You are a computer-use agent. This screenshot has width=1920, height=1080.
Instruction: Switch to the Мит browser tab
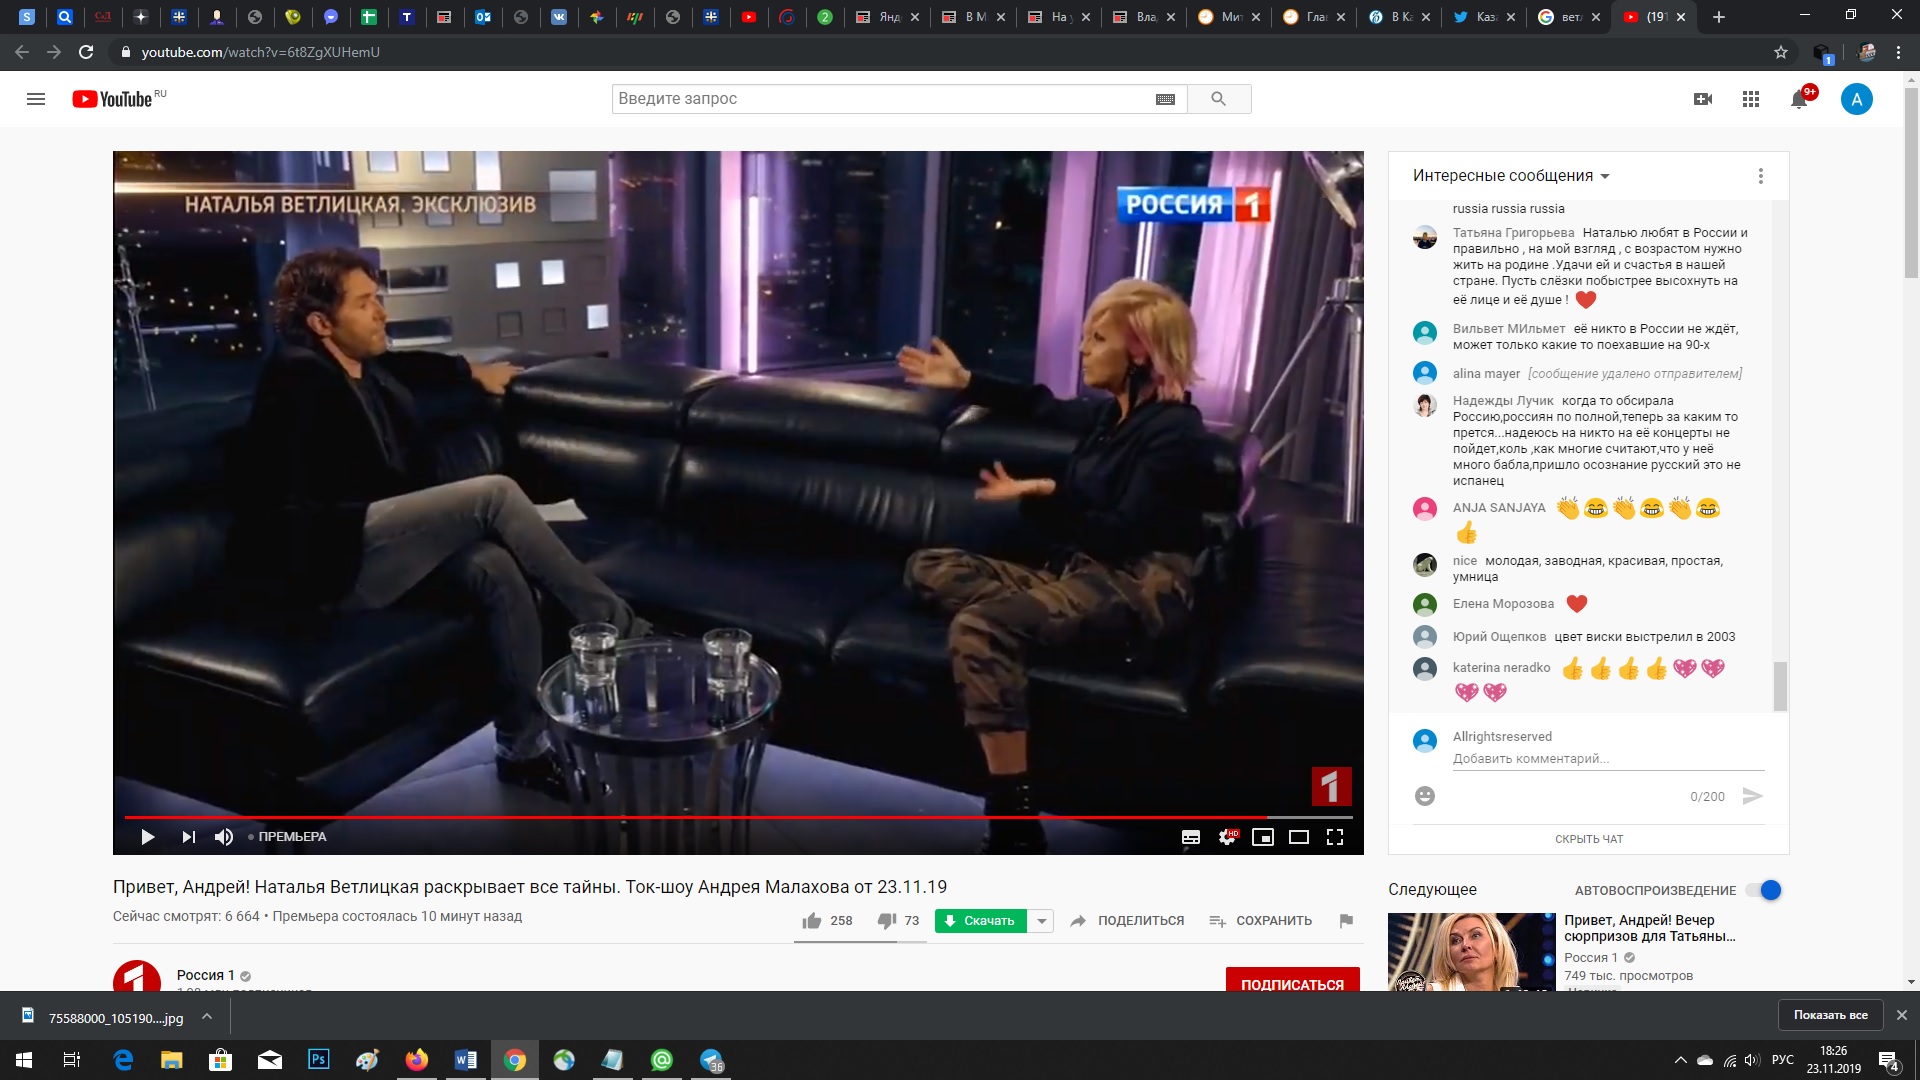click(x=1228, y=17)
